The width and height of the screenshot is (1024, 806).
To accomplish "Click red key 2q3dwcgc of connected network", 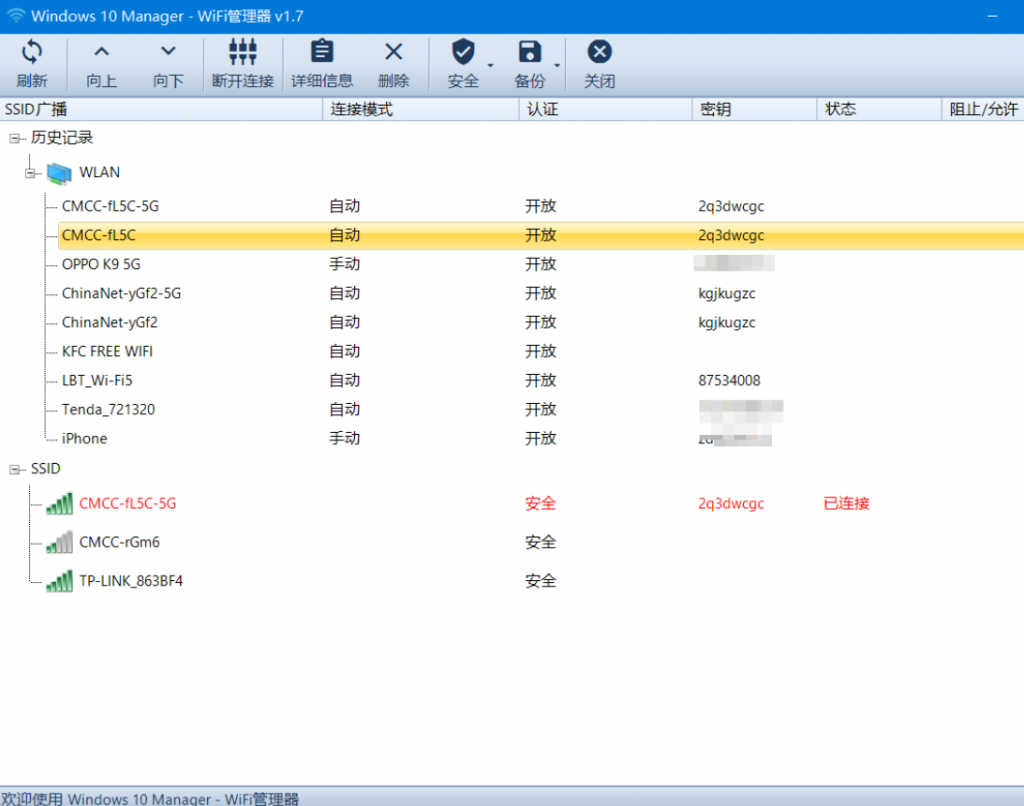I will (x=731, y=504).
